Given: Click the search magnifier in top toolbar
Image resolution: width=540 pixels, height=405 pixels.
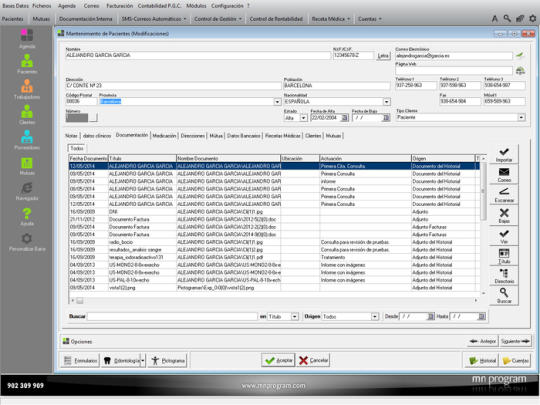Looking at the screenshot, I should 507,19.
